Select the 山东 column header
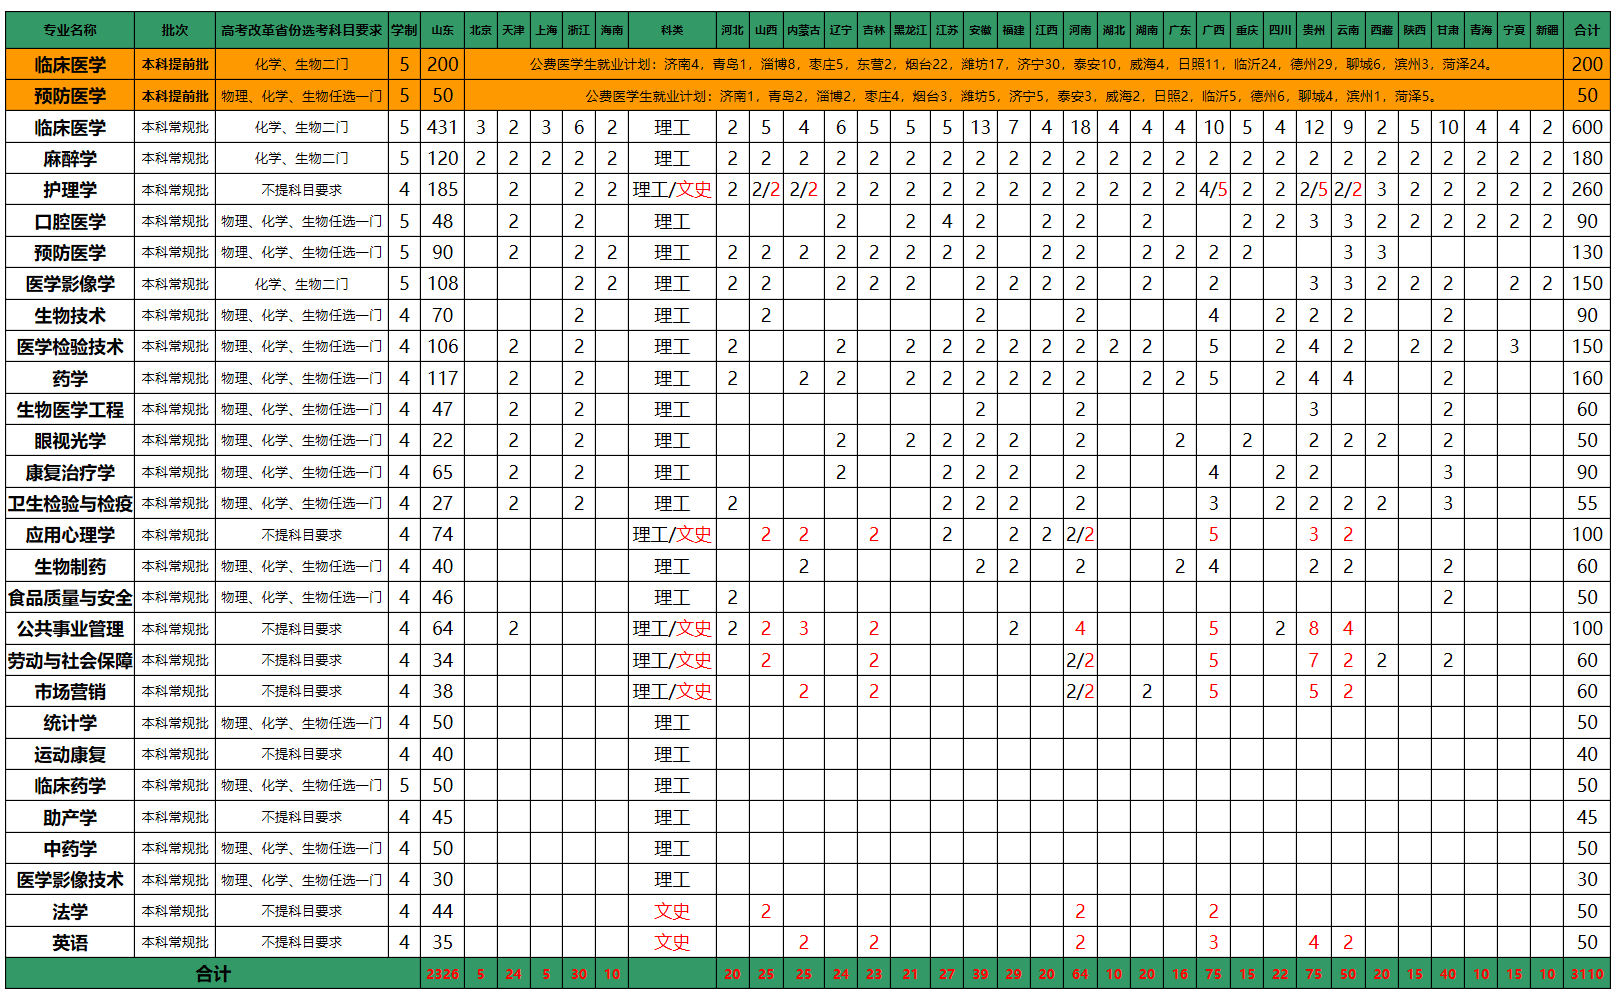1616x998 pixels. pyautogui.click(x=442, y=30)
